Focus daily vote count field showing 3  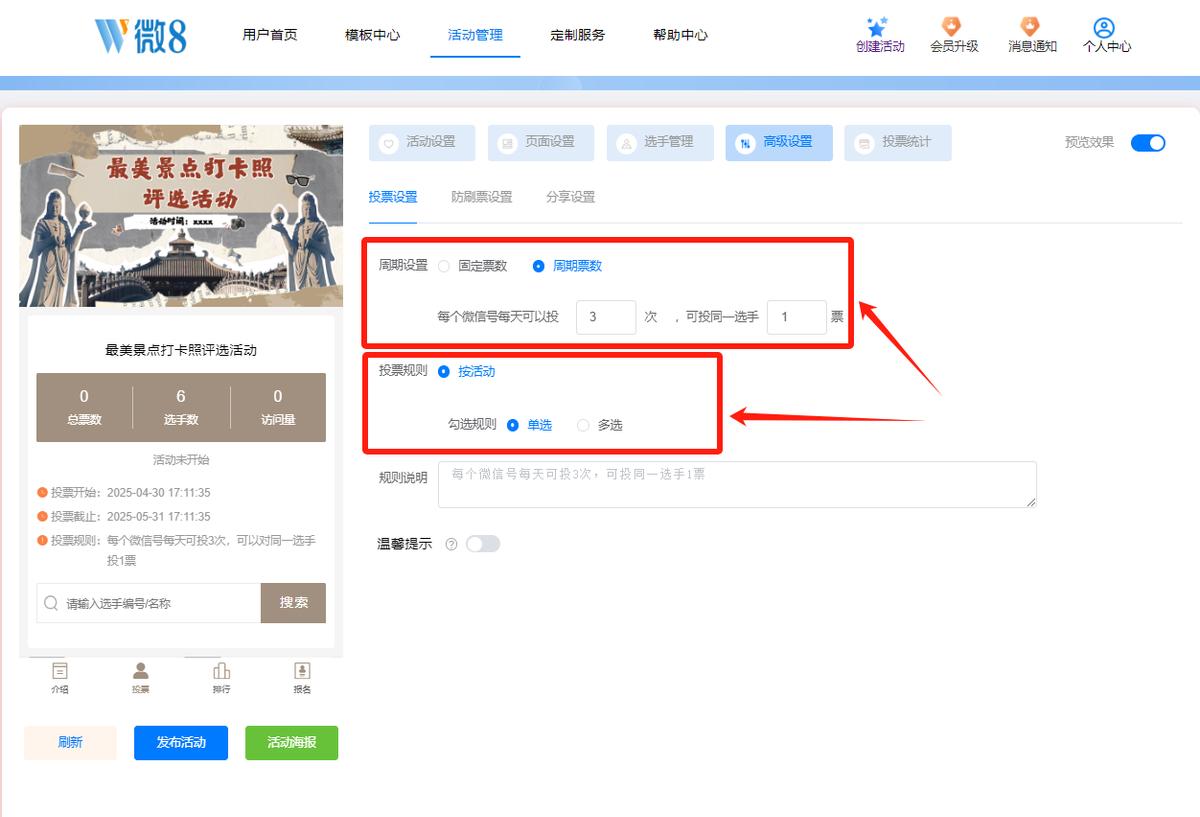click(606, 317)
